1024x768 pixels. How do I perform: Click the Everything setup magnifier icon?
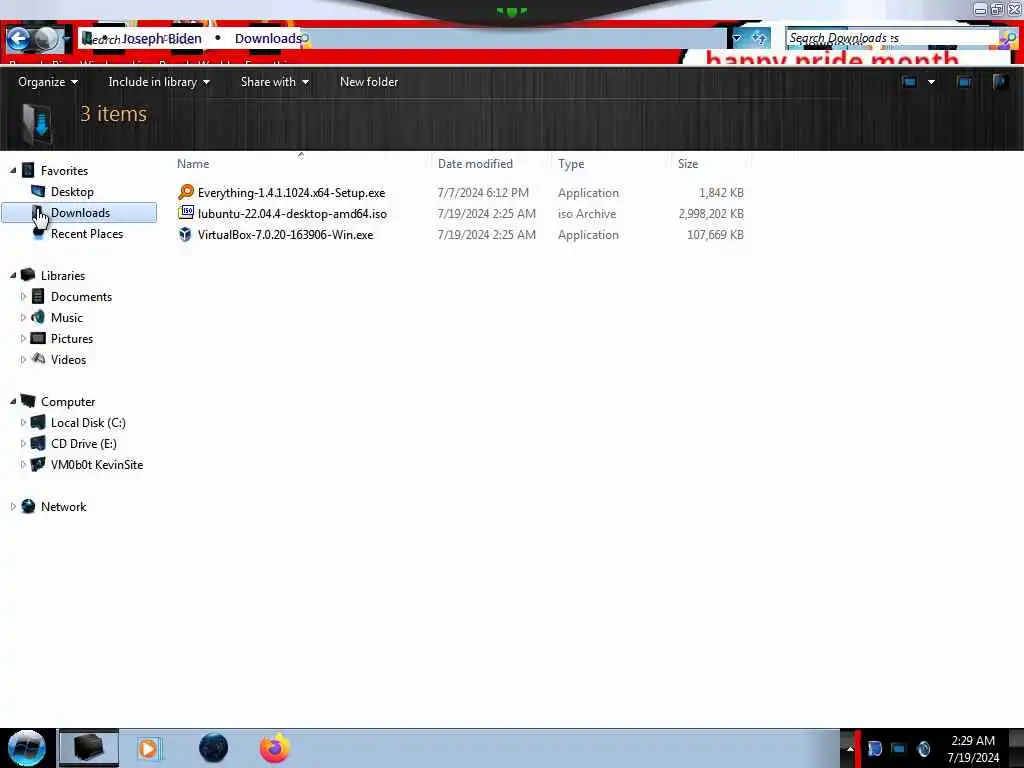[185, 192]
